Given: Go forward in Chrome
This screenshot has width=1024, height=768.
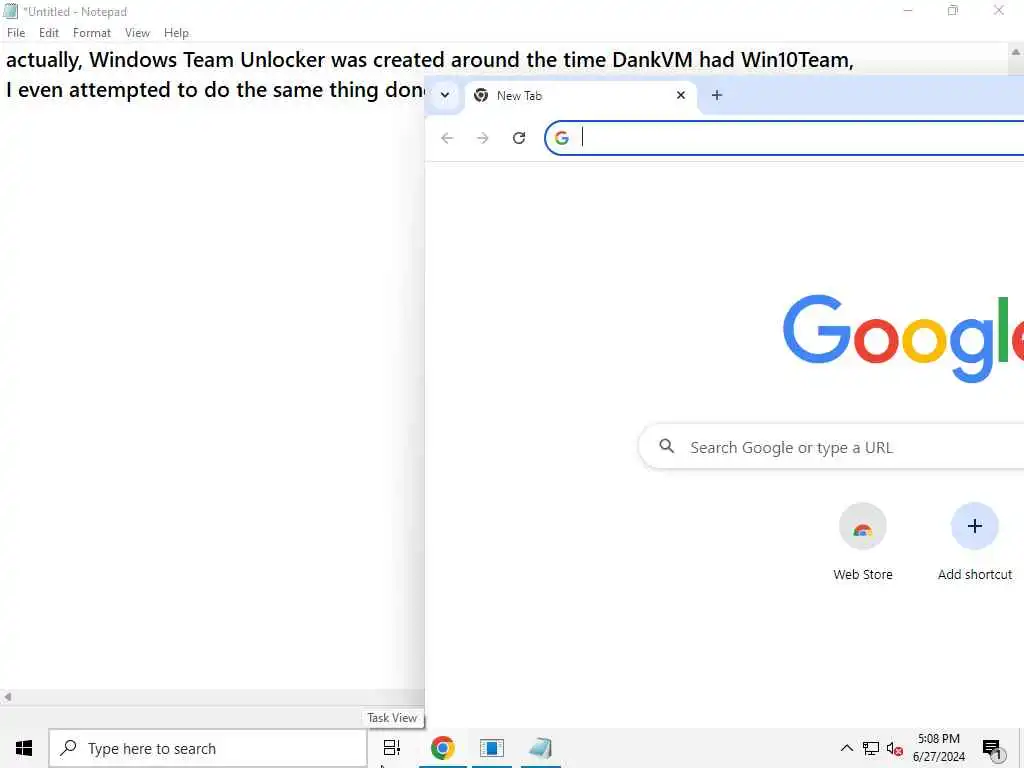Looking at the screenshot, I should pyautogui.click(x=483, y=138).
